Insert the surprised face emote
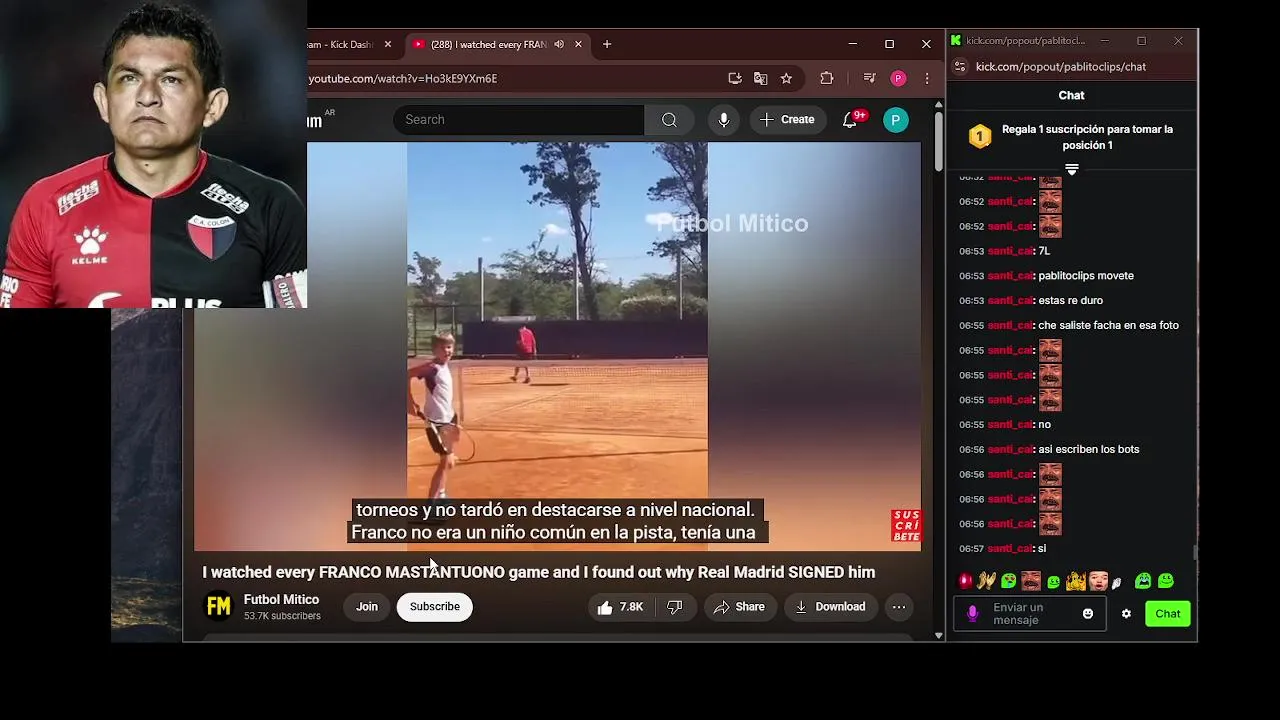The height and width of the screenshot is (720, 1280). [1098, 581]
